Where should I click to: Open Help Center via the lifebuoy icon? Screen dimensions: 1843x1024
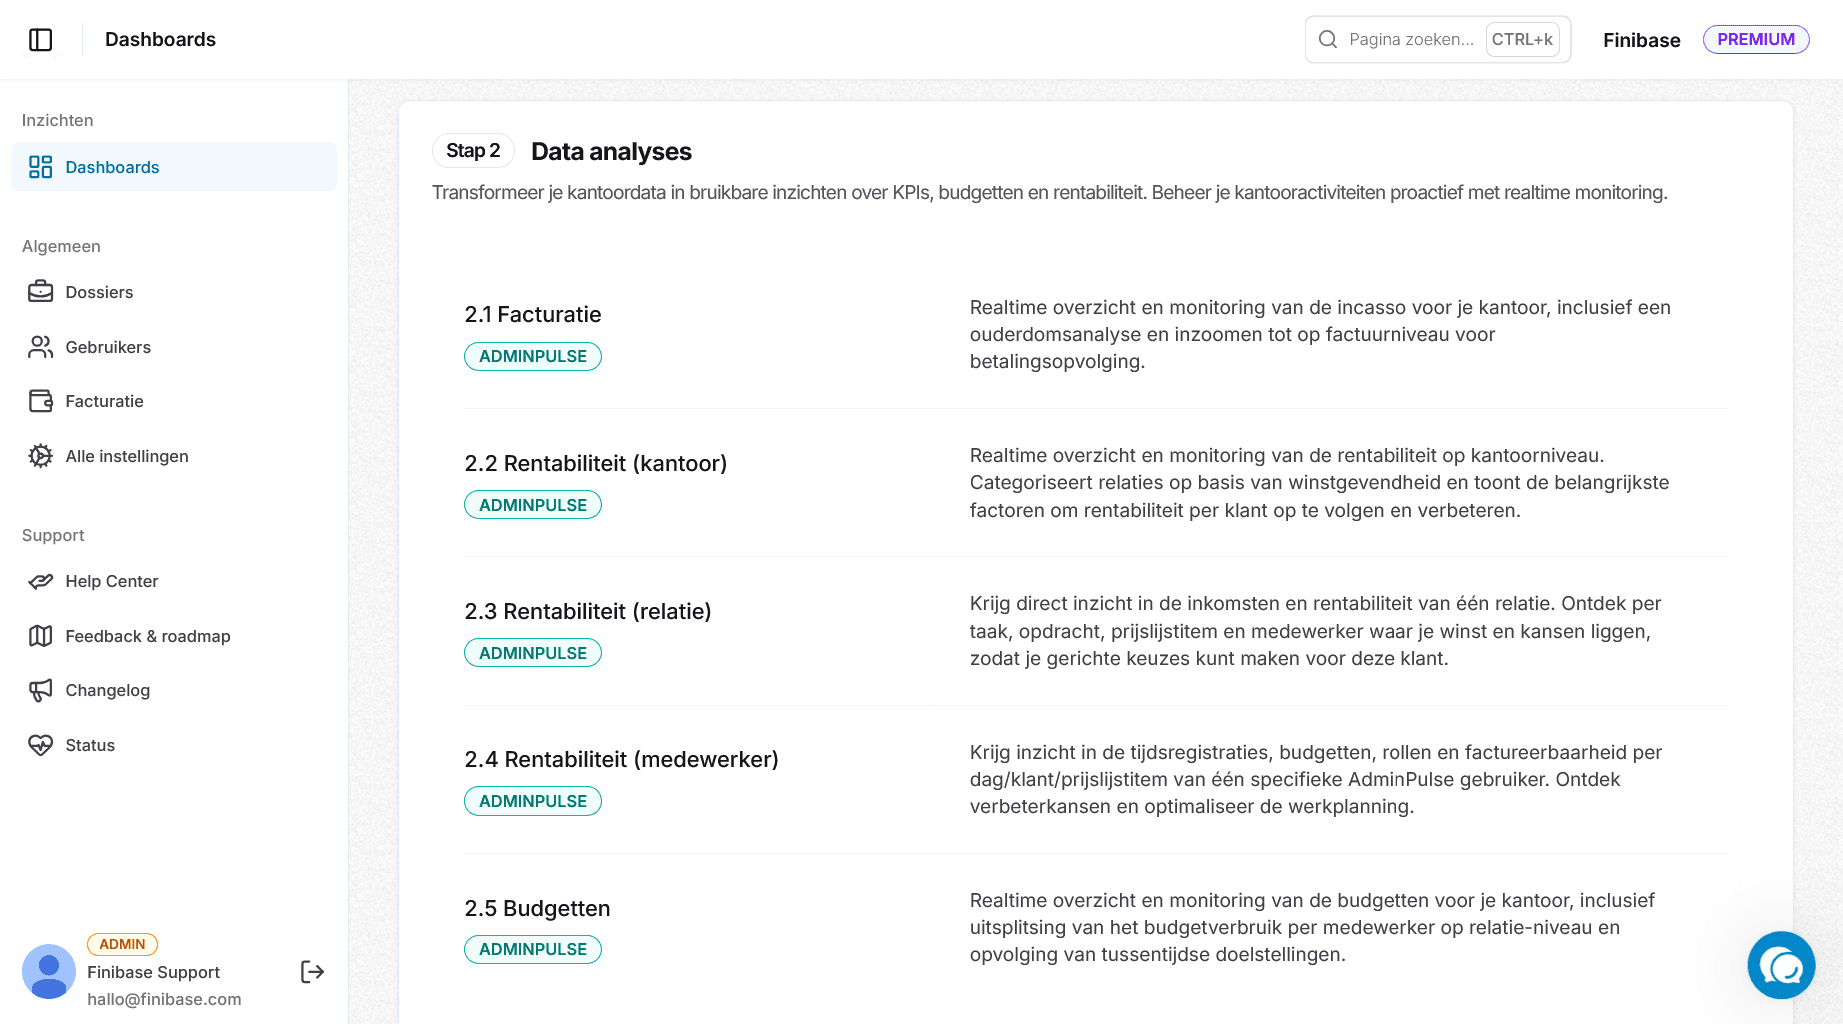(x=40, y=581)
